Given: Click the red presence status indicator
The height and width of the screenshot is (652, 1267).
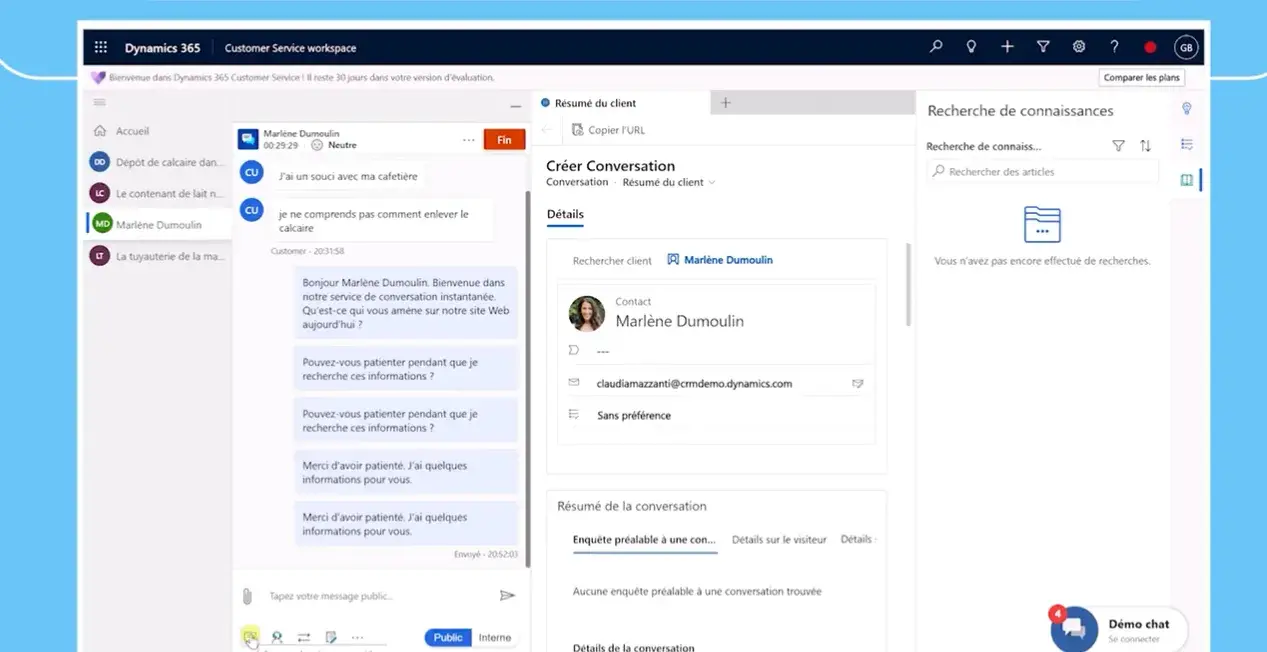Looking at the screenshot, I should tap(1150, 47).
